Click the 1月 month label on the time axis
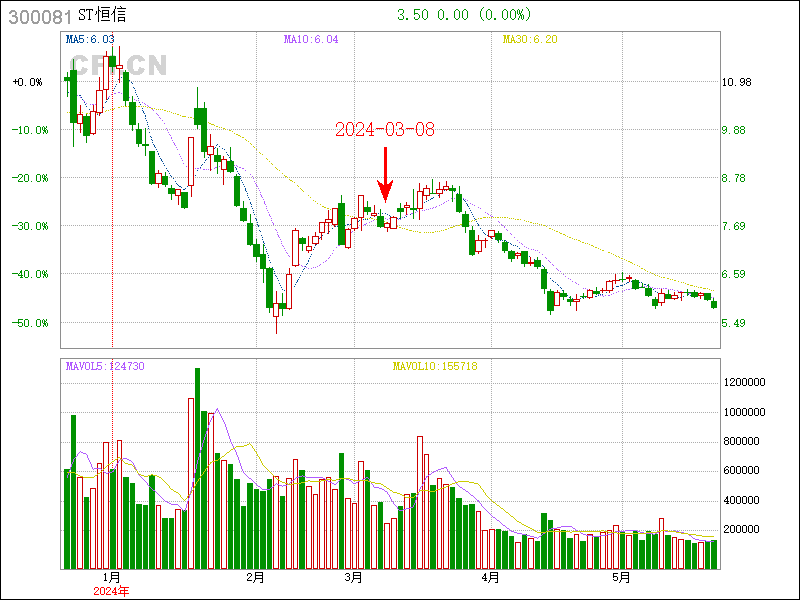800x600 pixels. coord(112,577)
